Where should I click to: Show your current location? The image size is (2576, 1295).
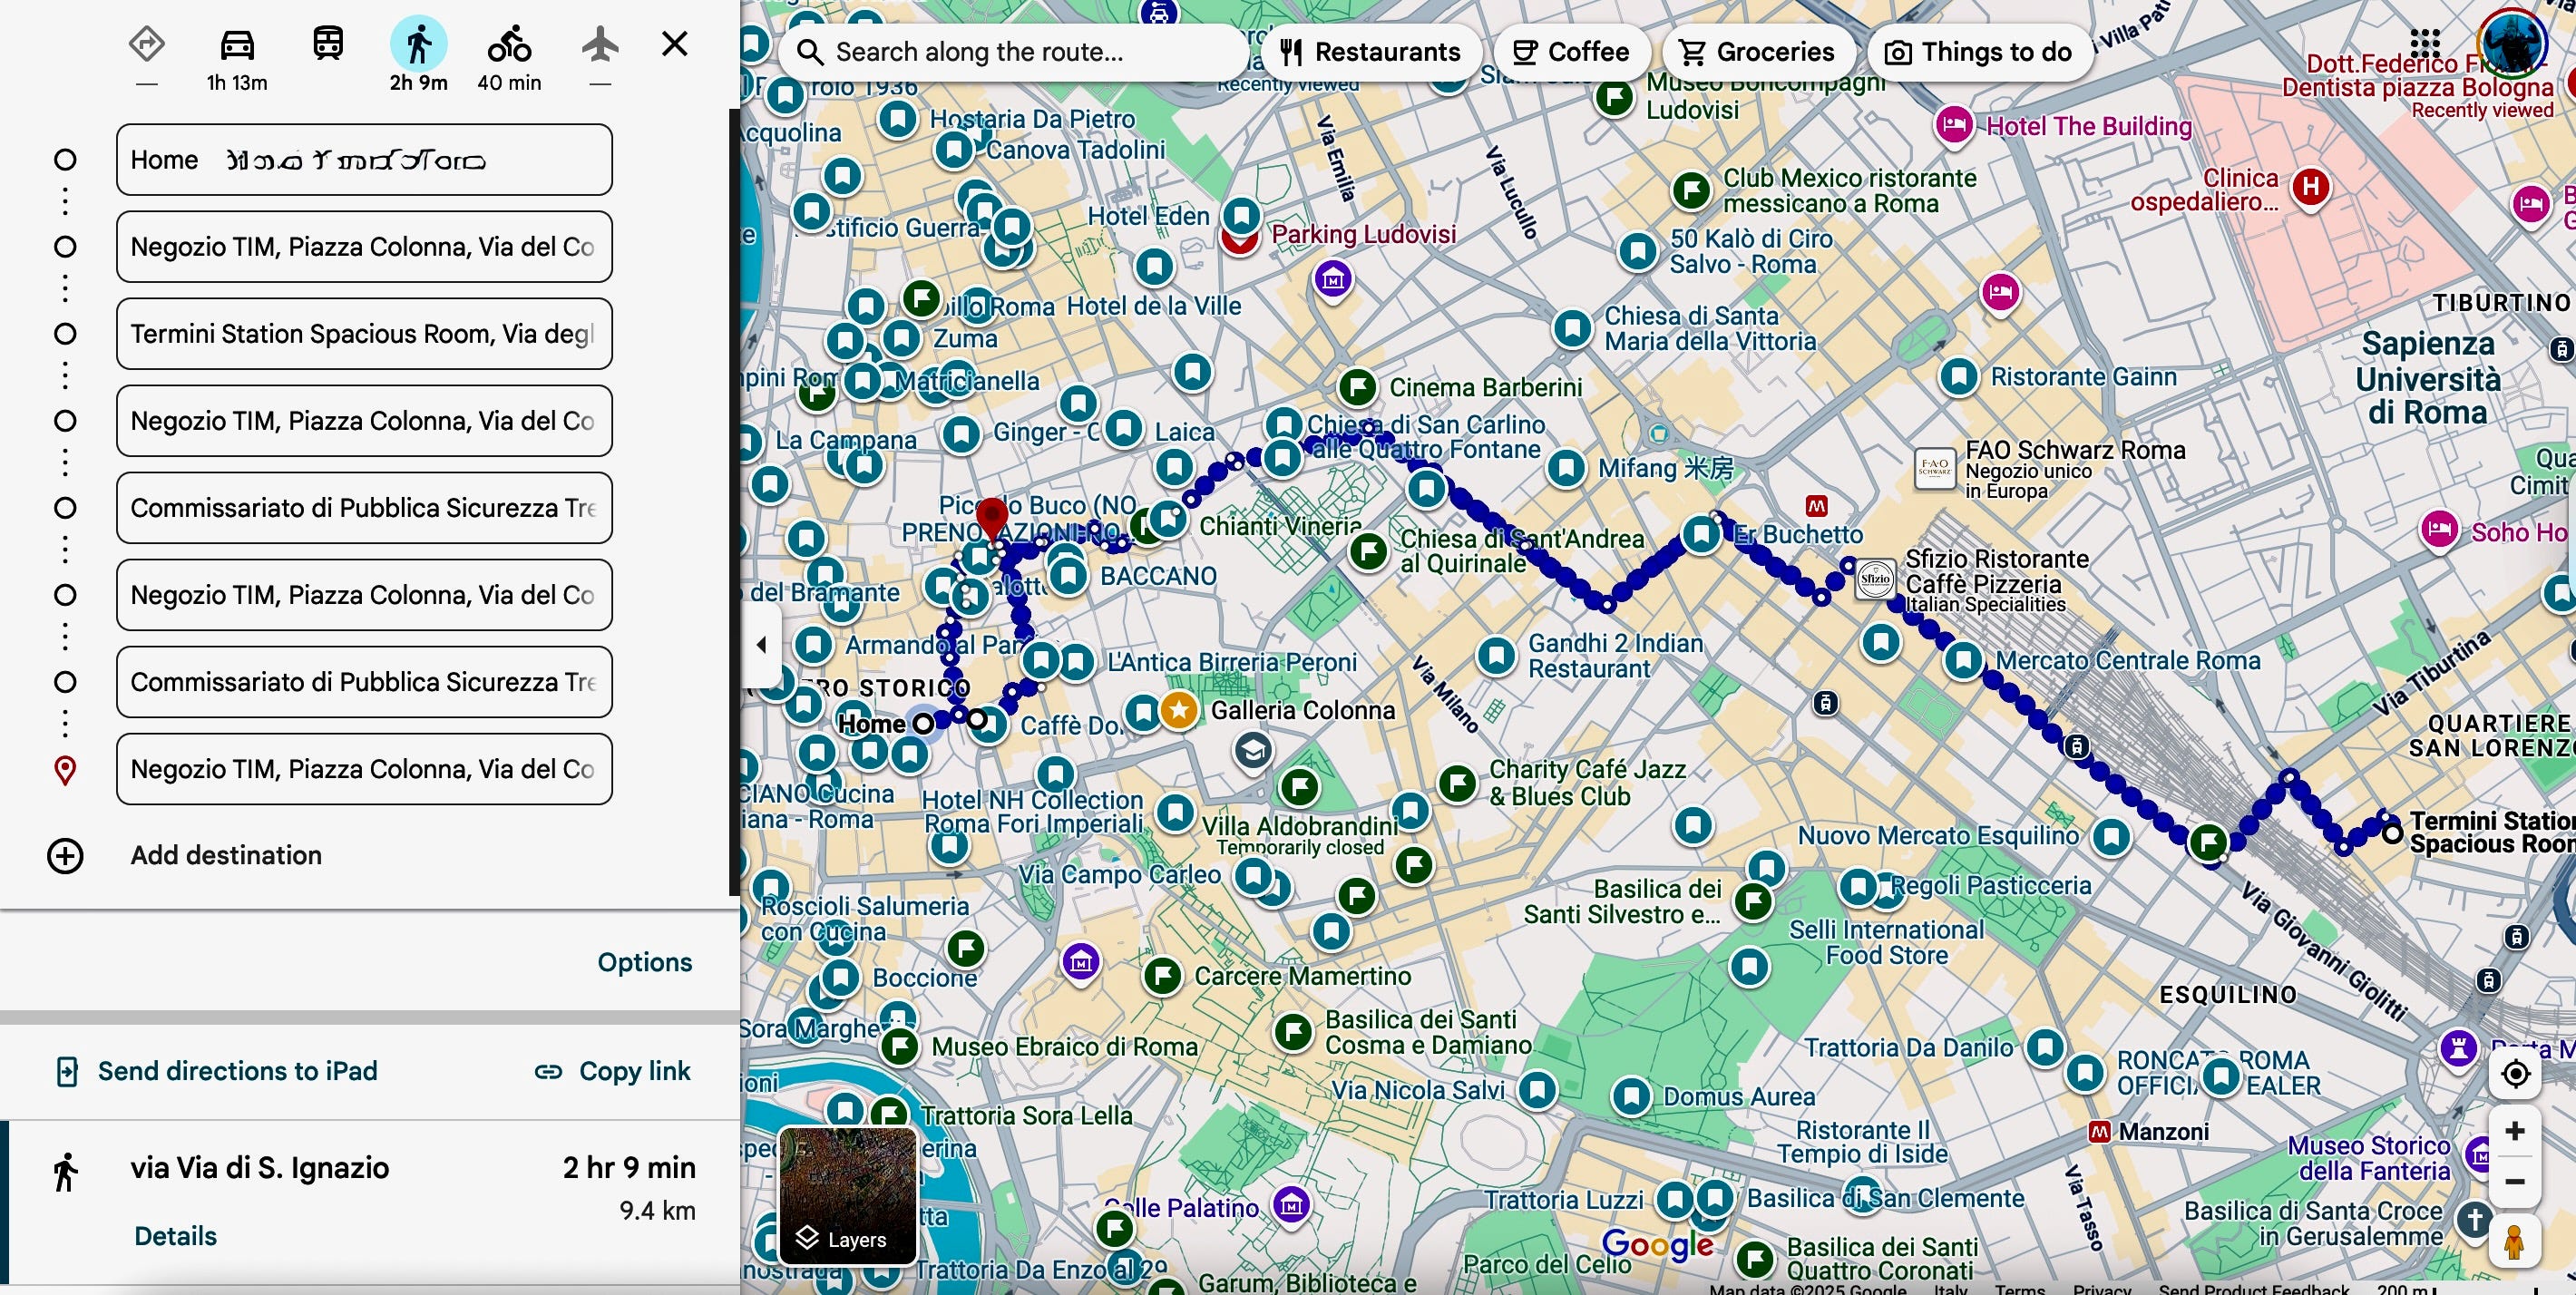pyautogui.click(x=2515, y=1074)
